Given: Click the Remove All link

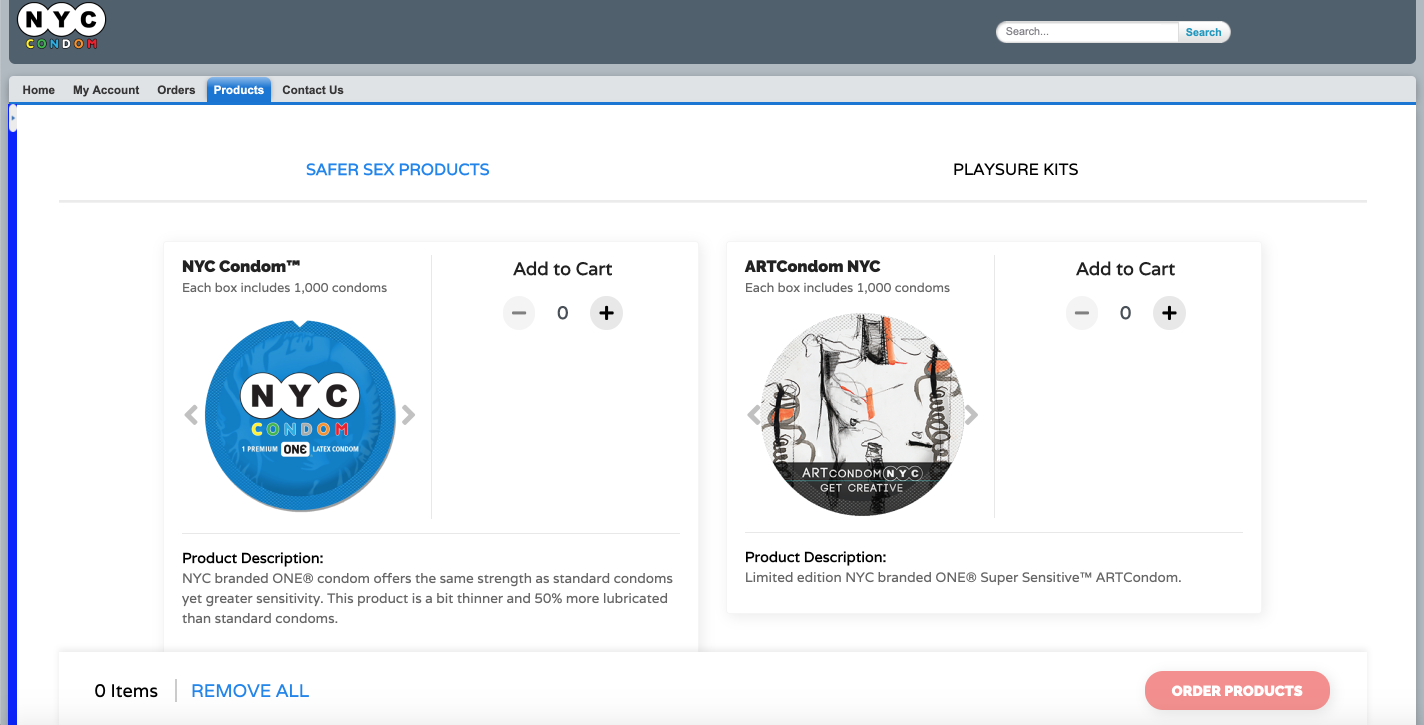Looking at the screenshot, I should point(250,691).
